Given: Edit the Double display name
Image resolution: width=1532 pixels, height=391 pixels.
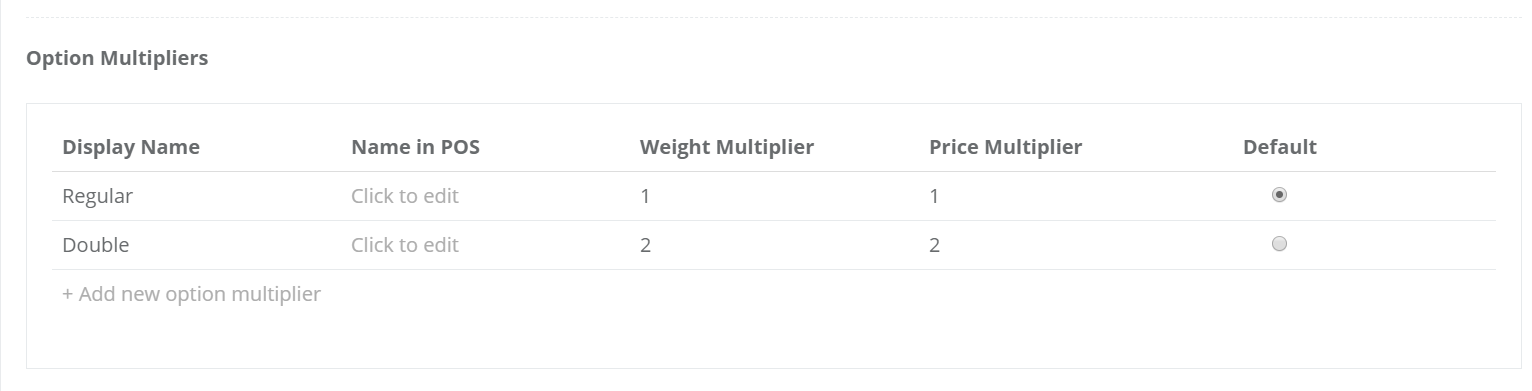Looking at the screenshot, I should (x=95, y=245).
